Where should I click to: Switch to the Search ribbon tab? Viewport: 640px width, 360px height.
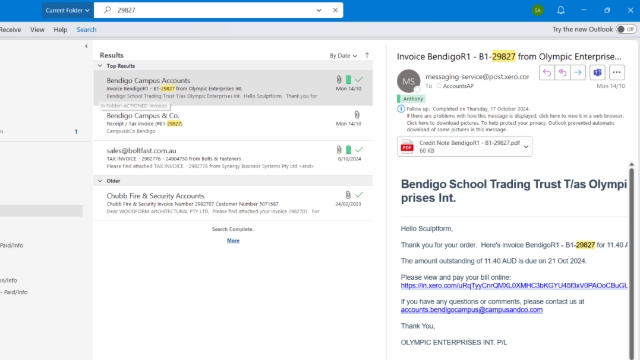pyautogui.click(x=86, y=29)
